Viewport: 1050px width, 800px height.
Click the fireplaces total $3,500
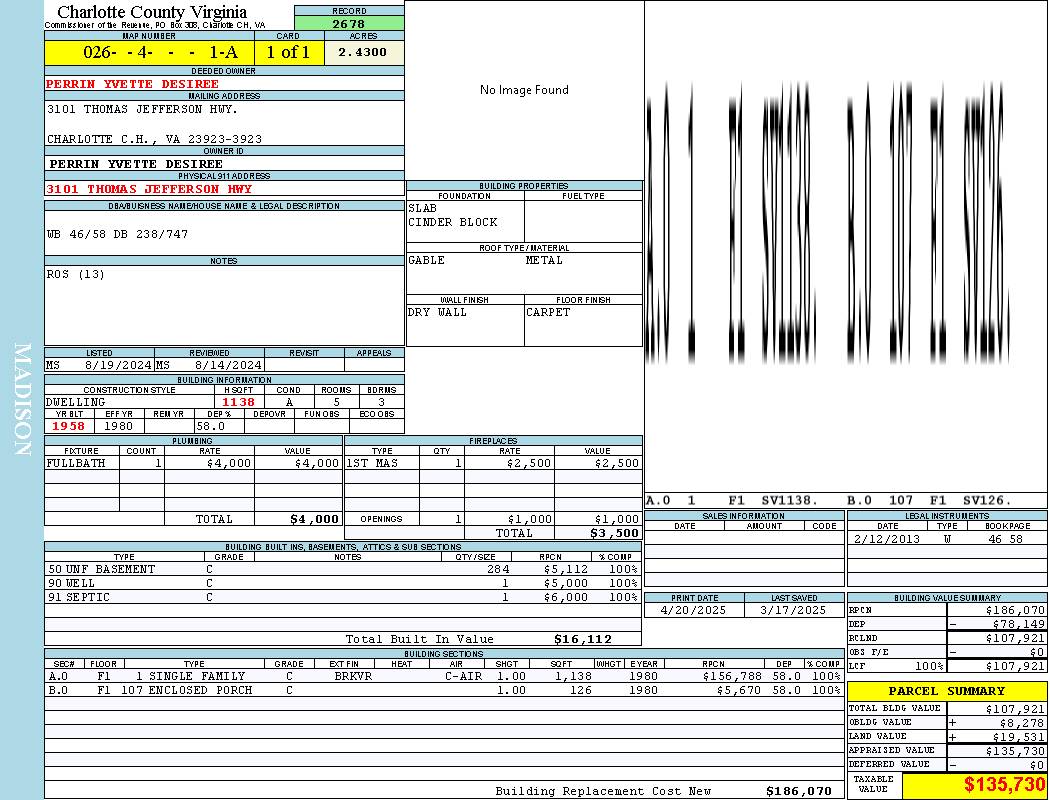[614, 533]
